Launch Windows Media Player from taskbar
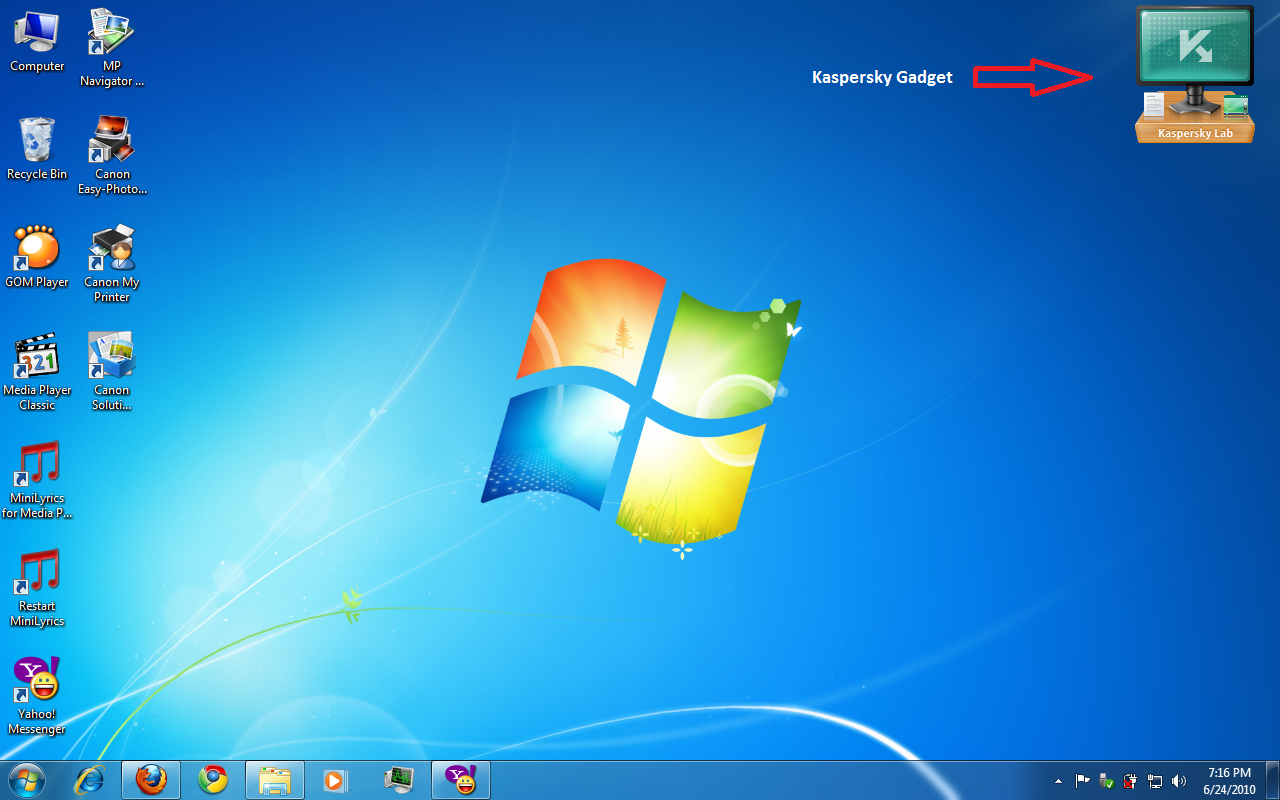The width and height of the screenshot is (1280, 800). click(x=337, y=779)
